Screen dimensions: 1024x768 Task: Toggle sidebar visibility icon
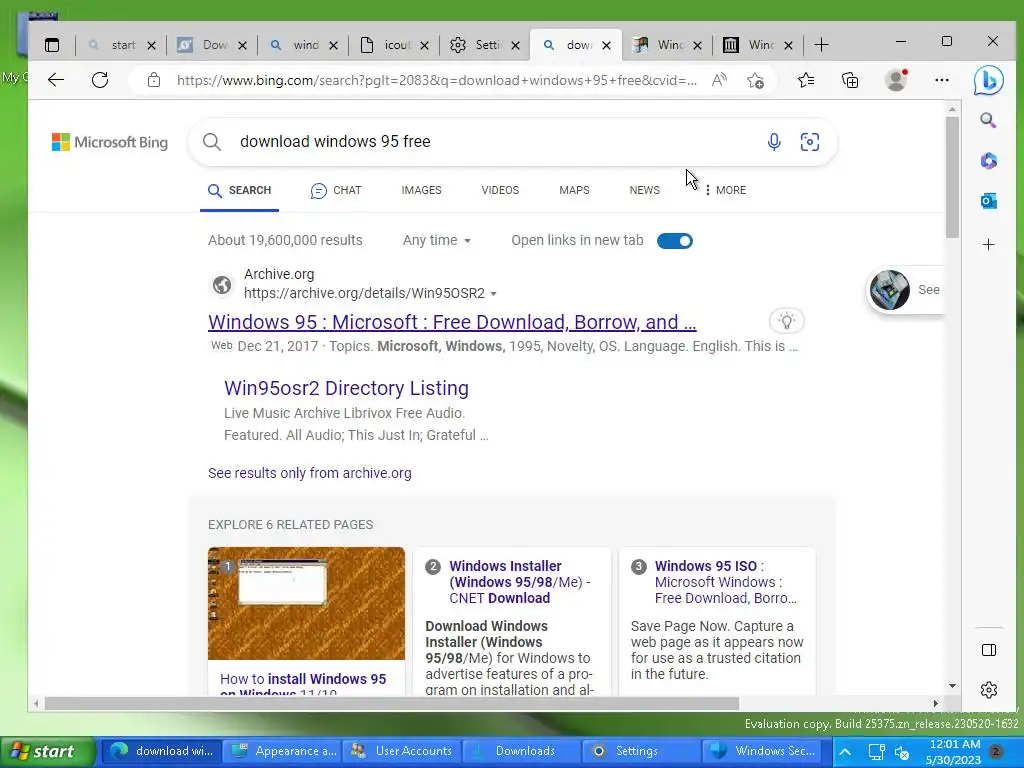click(989, 650)
